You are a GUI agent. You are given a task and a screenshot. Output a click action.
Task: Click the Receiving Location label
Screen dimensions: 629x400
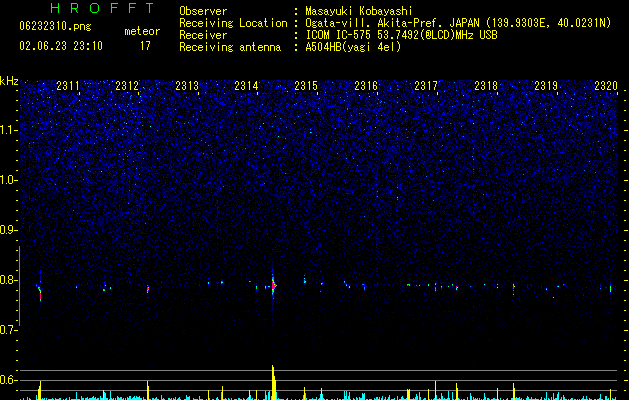[x=233, y=23]
